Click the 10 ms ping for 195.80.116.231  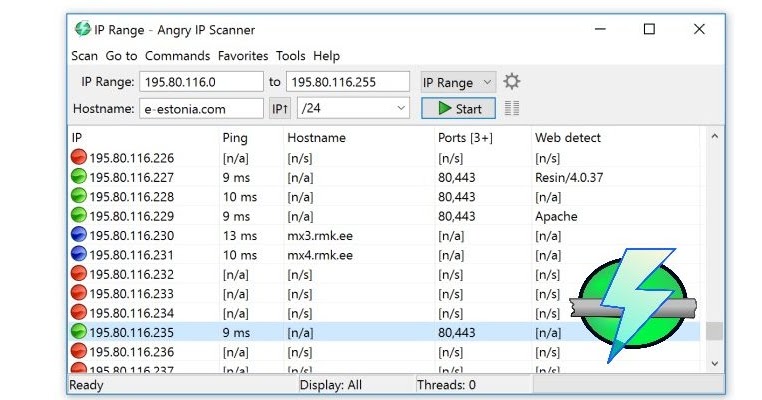(x=240, y=255)
